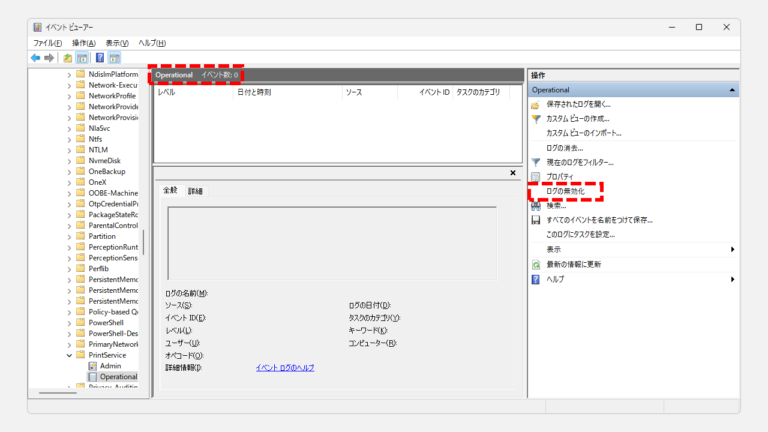Screen dimensions: 768x432
Task: Click the ログの無効化 action
Action: [565, 191]
